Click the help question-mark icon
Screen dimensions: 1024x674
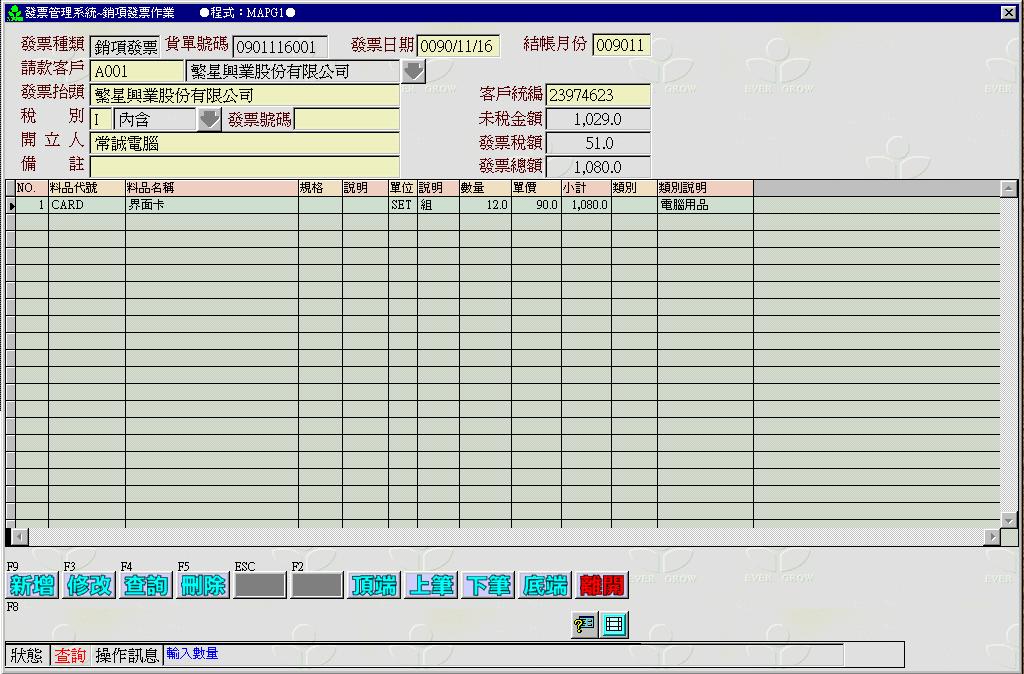coord(584,625)
